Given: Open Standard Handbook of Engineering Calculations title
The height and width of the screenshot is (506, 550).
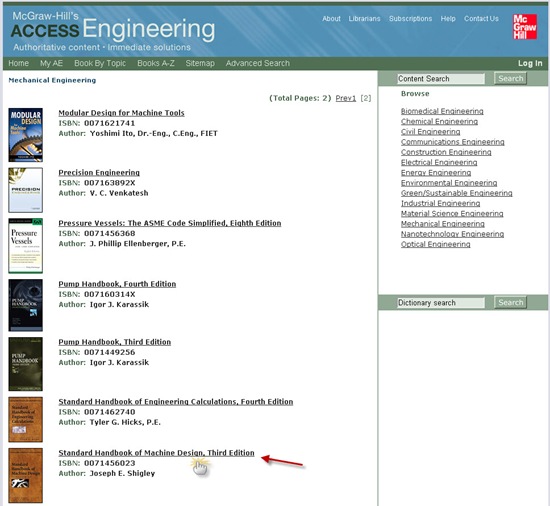Looking at the screenshot, I should tap(176, 402).
